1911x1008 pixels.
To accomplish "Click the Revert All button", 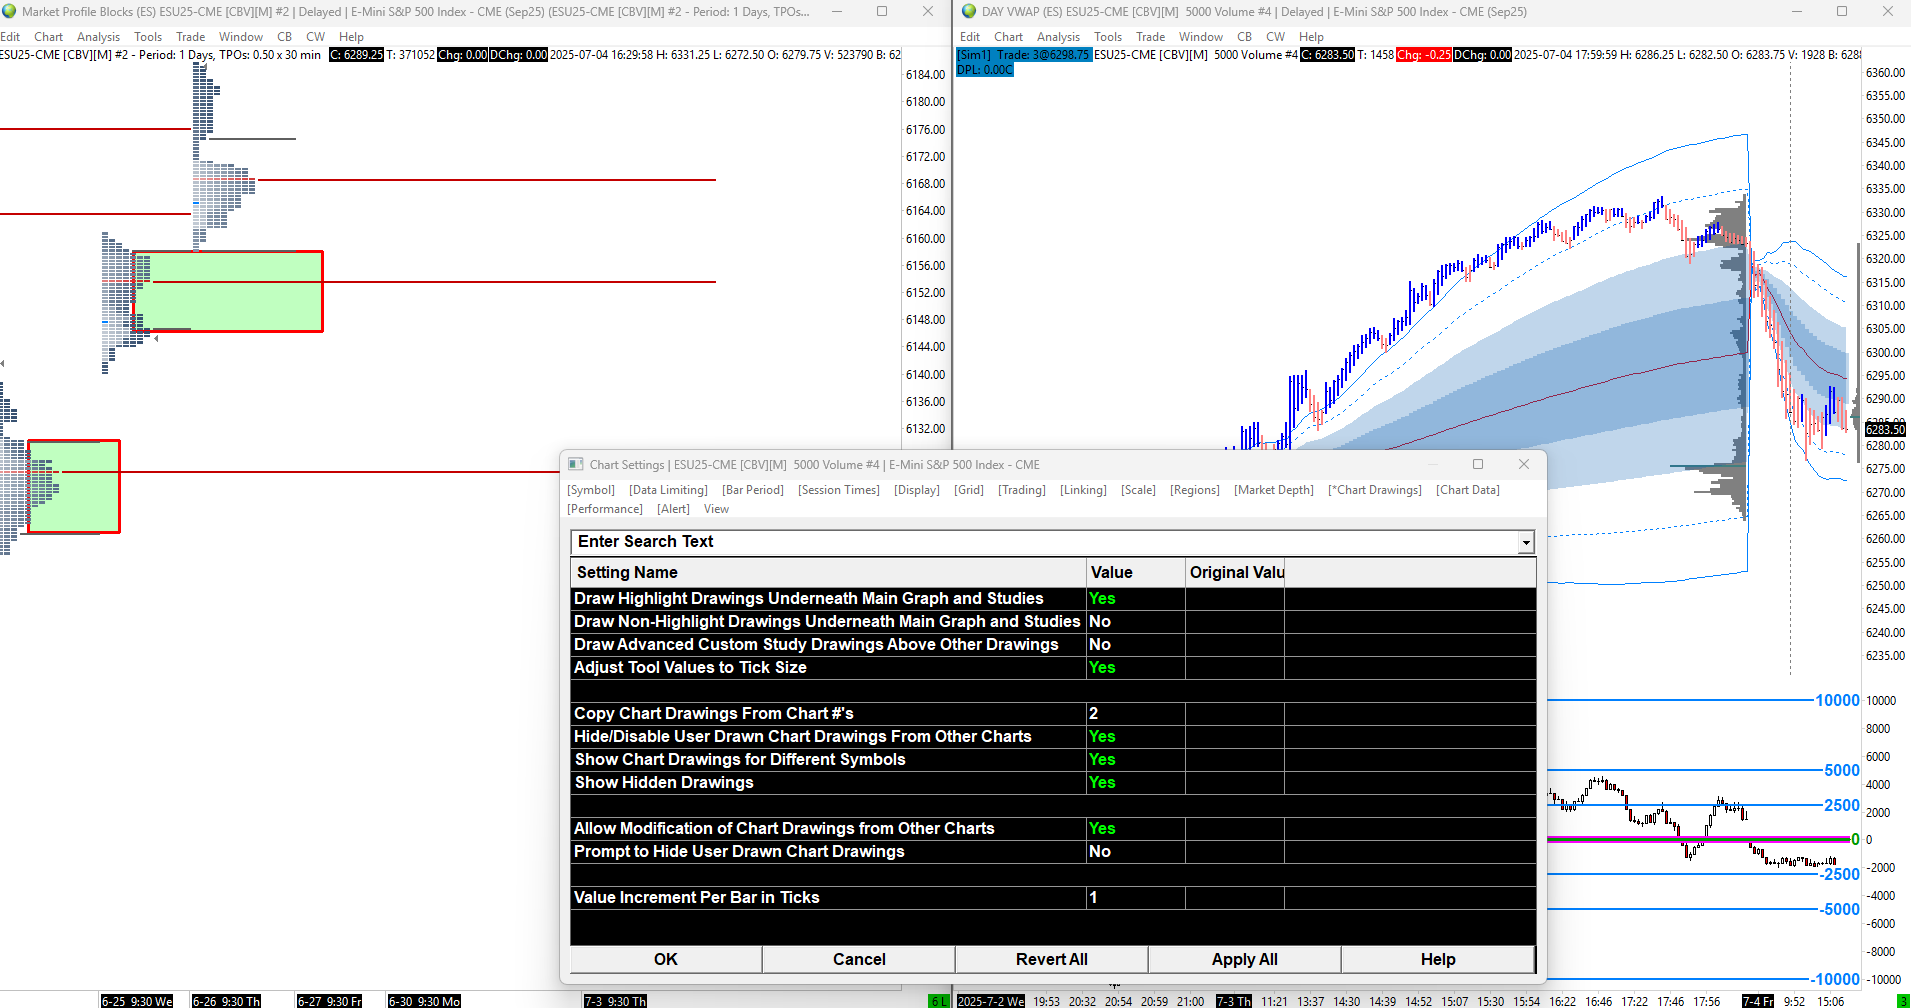I will point(1052,959).
